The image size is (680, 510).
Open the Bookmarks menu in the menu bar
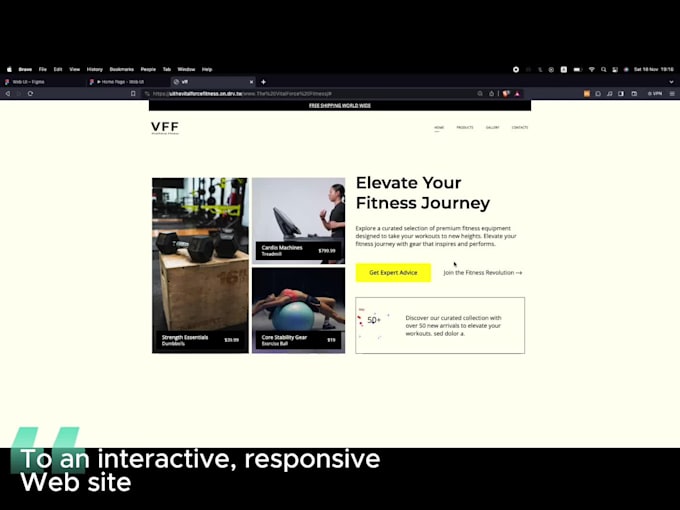[121, 69]
